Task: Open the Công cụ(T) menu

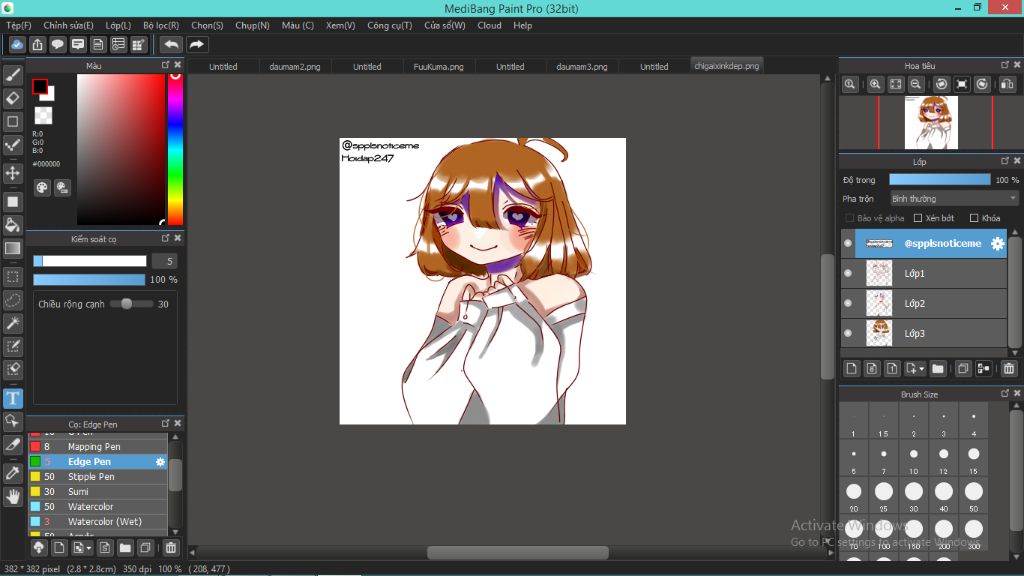Action: pyautogui.click(x=389, y=25)
